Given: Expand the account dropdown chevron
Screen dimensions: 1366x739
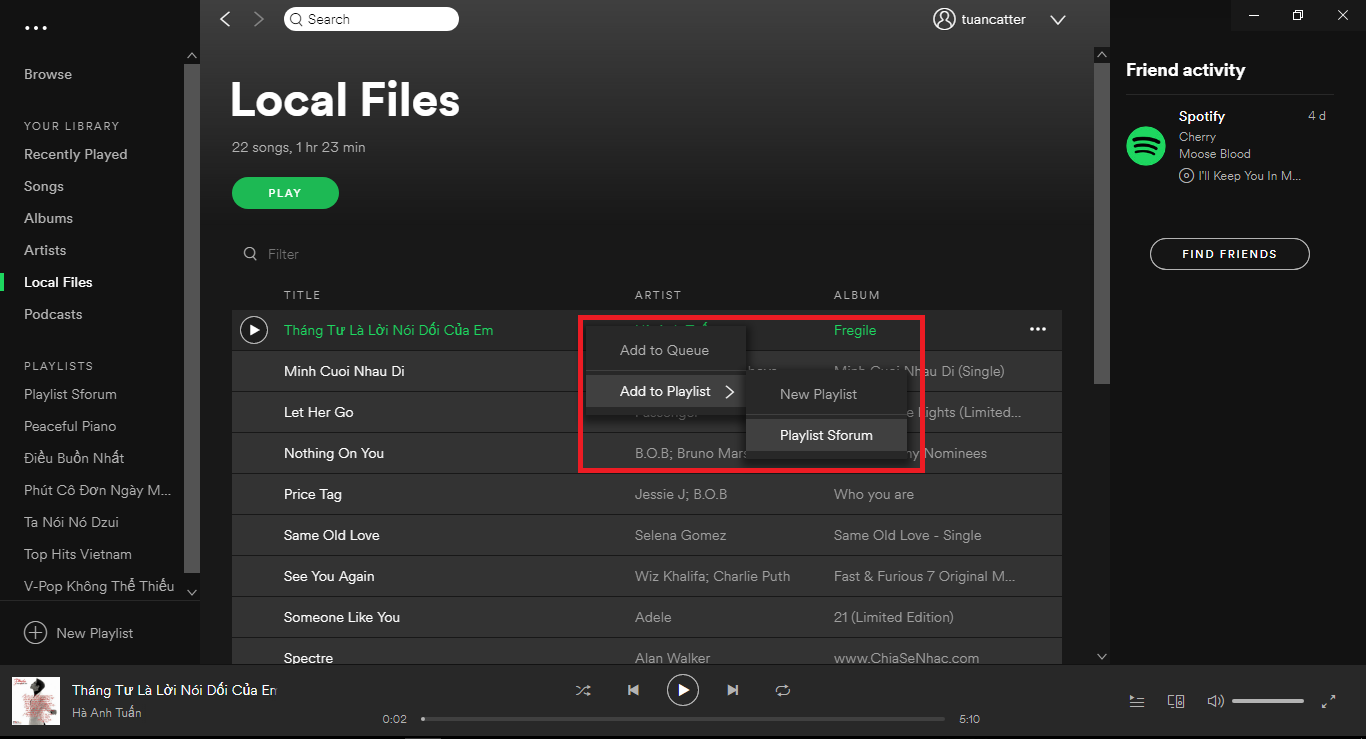Looking at the screenshot, I should tap(1058, 20).
